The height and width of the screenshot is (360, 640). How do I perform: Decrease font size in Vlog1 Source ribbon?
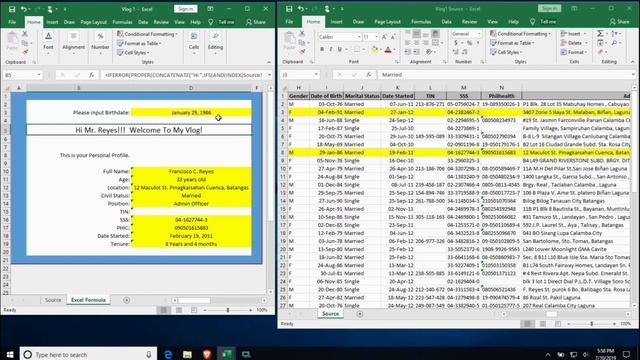click(x=393, y=37)
